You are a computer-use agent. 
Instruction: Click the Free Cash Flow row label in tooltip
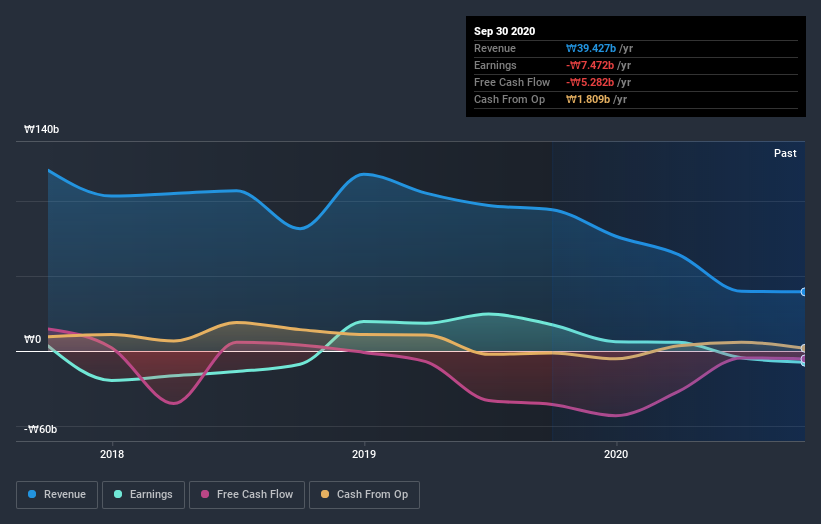click(x=512, y=82)
